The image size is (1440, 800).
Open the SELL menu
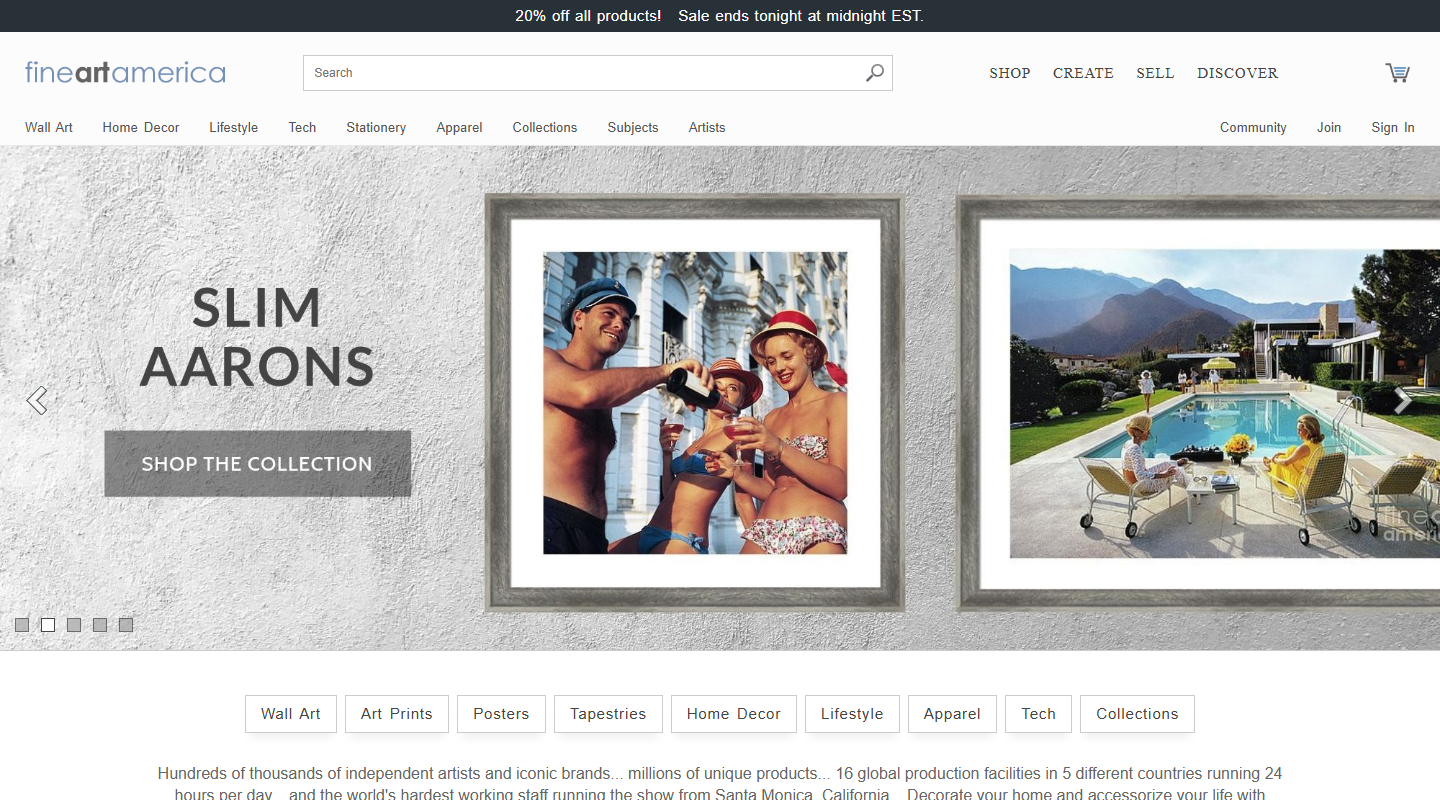(x=1155, y=73)
